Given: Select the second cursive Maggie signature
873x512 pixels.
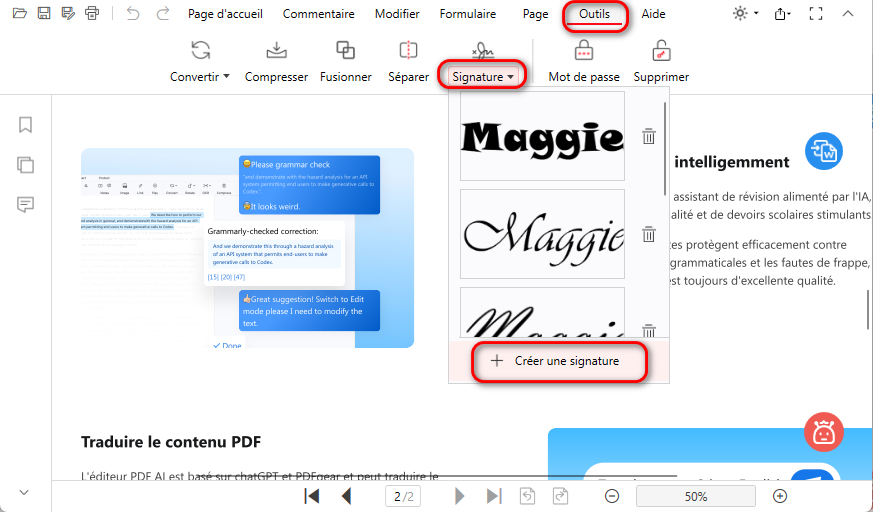Looking at the screenshot, I should coord(542,234).
